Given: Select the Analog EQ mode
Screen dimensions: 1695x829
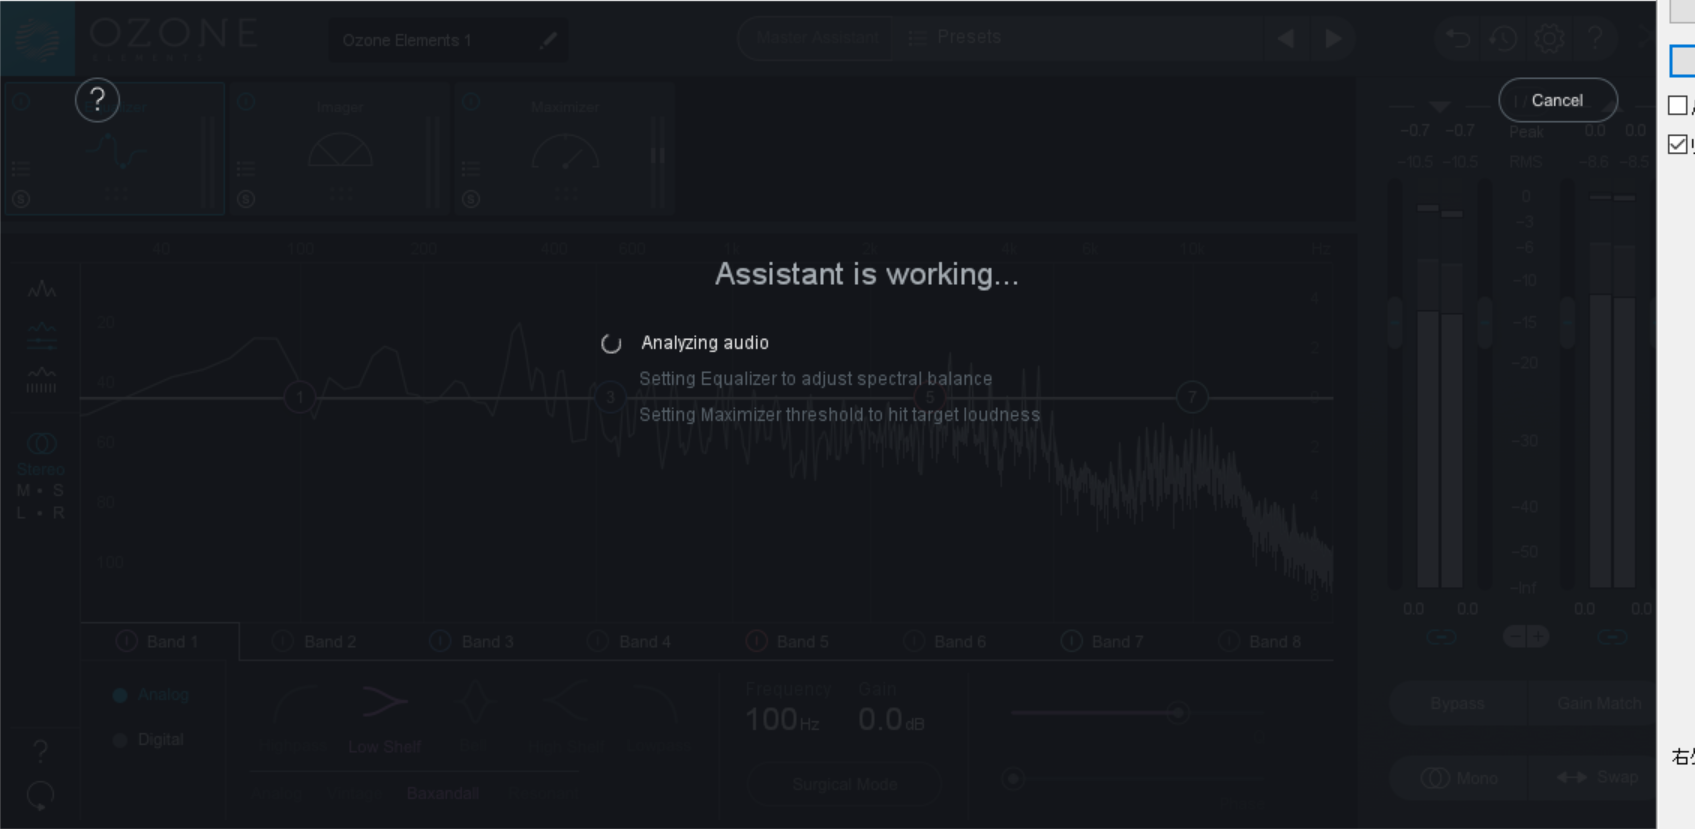Looking at the screenshot, I should coord(151,695).
